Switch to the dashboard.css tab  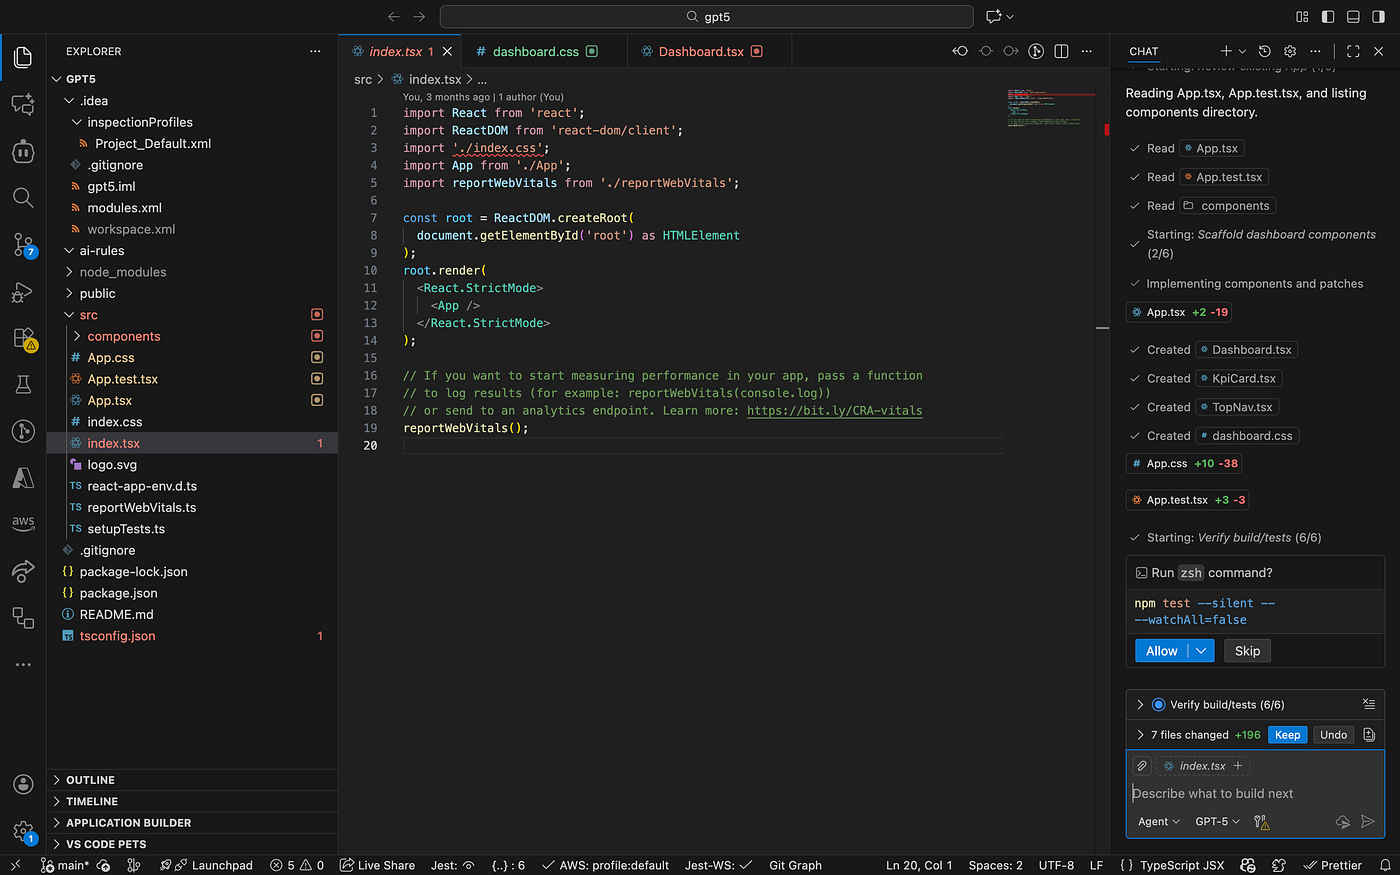(x=536, y=51)
